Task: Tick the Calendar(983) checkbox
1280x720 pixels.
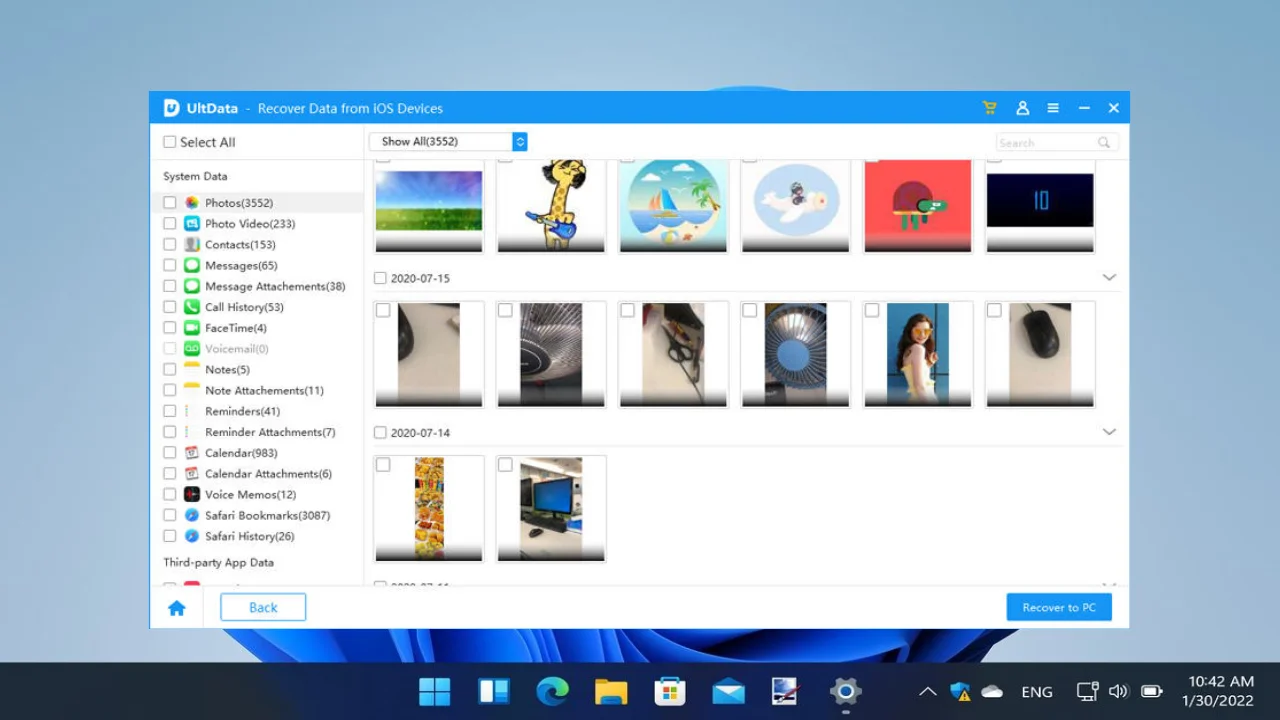Action: pyautogui.click(x=170, y=453)
